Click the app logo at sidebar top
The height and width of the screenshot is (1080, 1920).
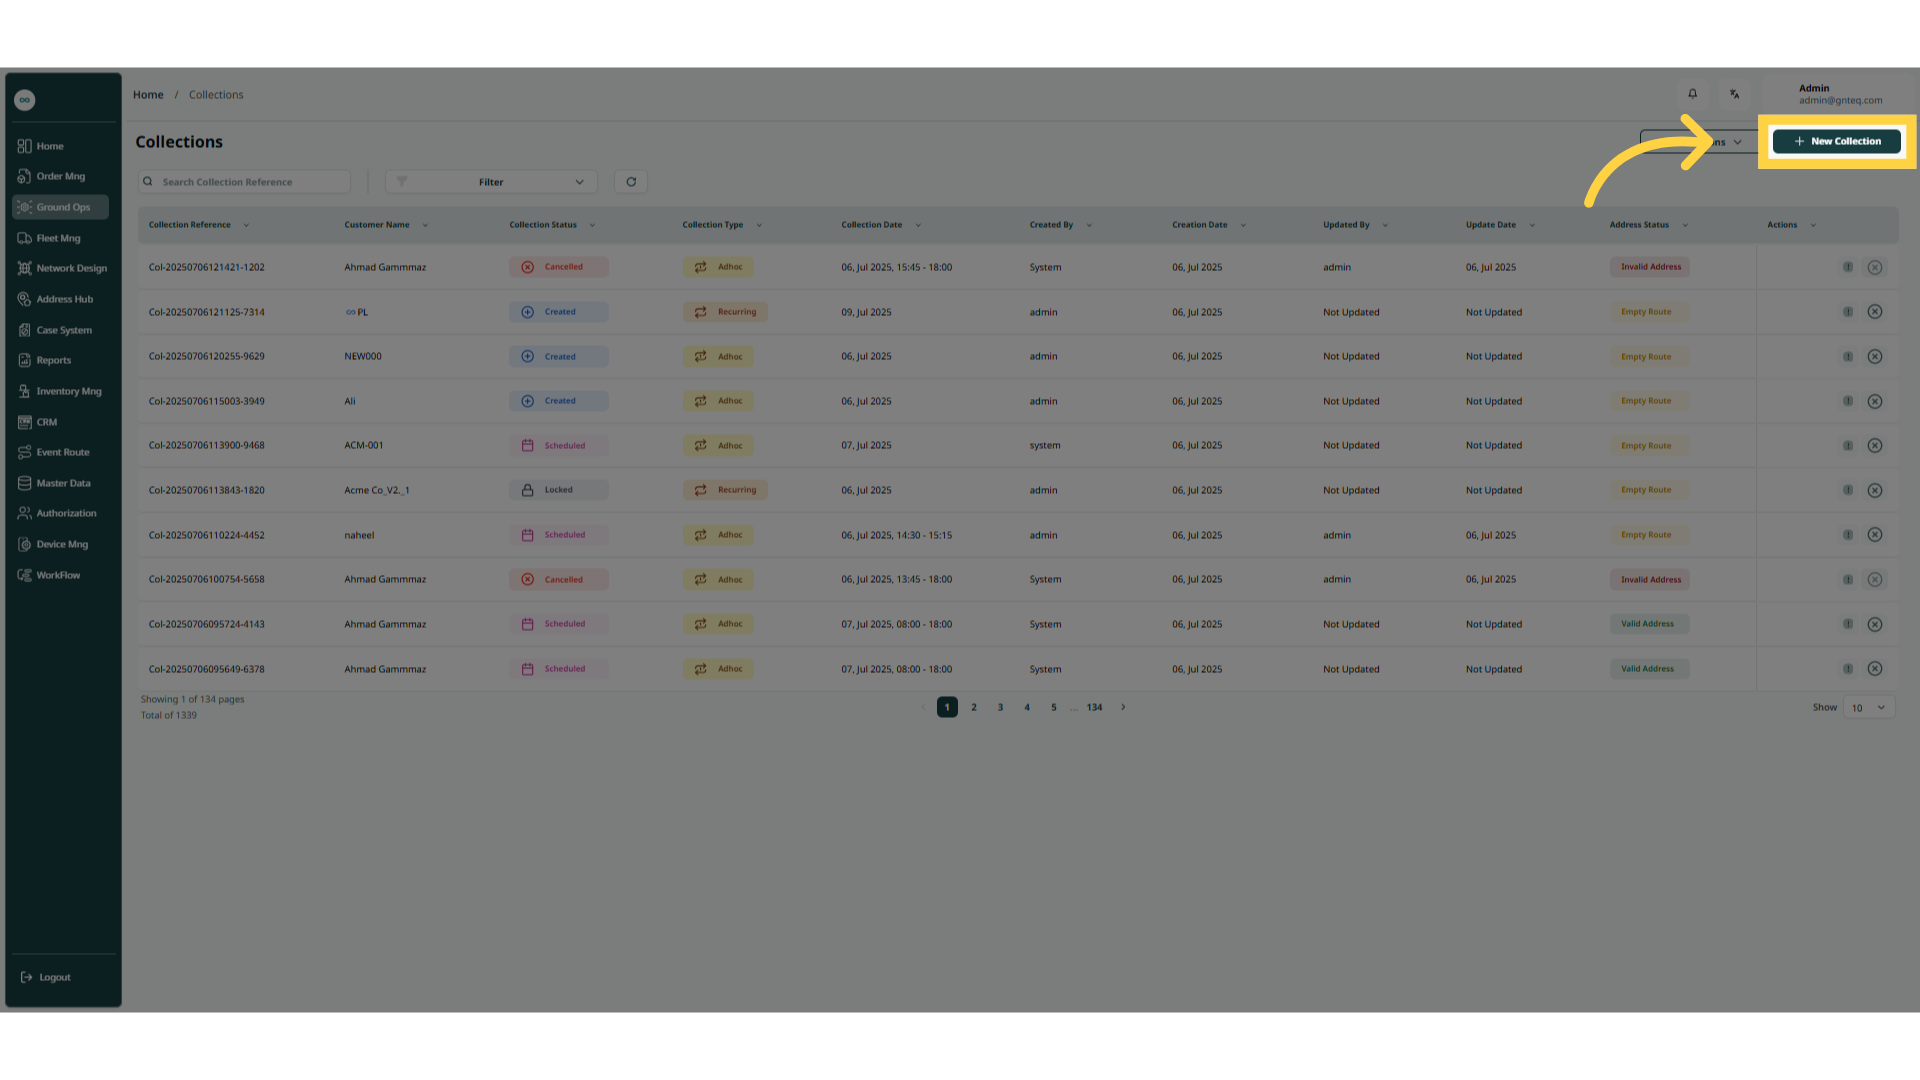[x=25, y=100]
